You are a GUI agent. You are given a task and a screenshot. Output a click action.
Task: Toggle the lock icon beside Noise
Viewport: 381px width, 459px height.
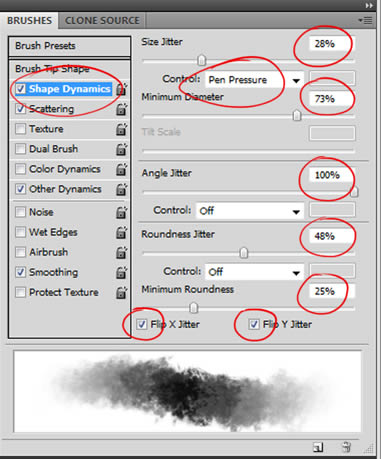pos(121,212)
